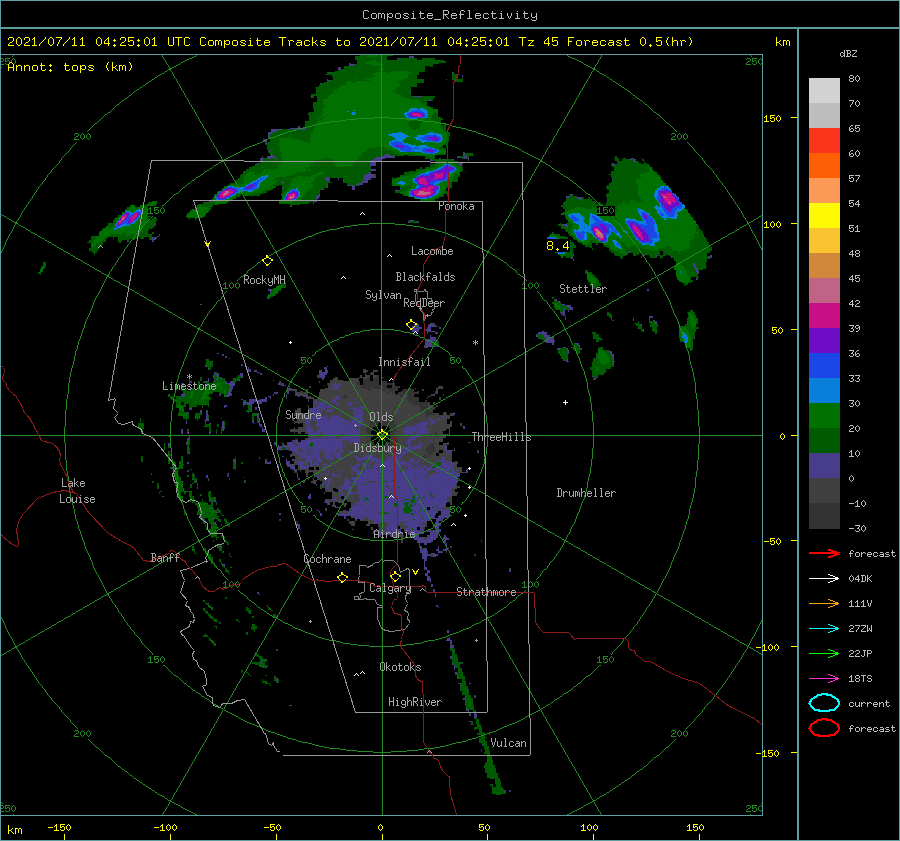
Task: Click the Stettler city label
Action: click(583, 289)
